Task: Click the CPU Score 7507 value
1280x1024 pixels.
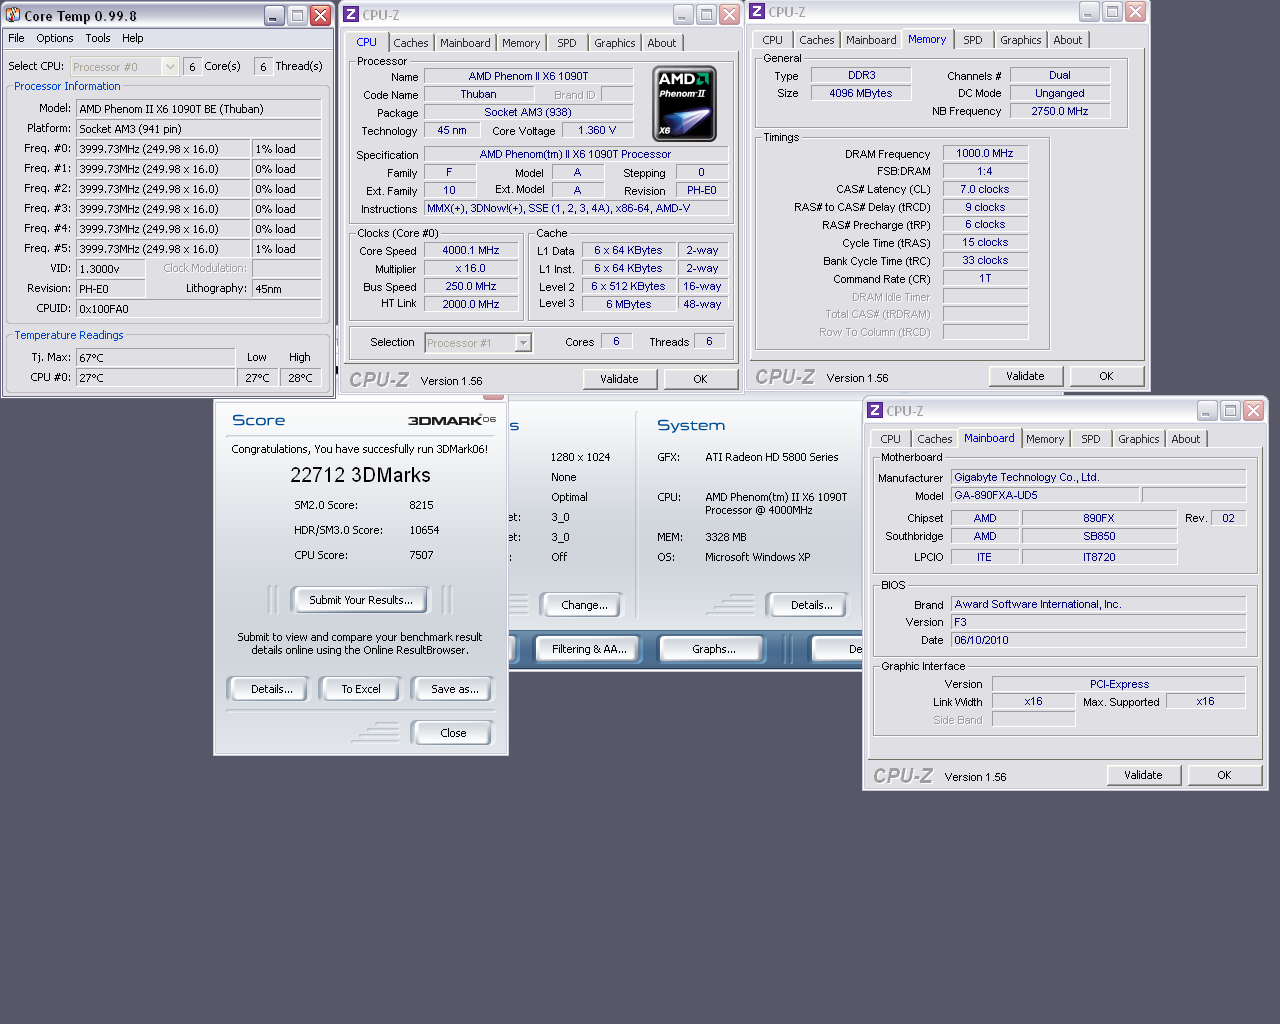Action: click(x=421, y=555)
